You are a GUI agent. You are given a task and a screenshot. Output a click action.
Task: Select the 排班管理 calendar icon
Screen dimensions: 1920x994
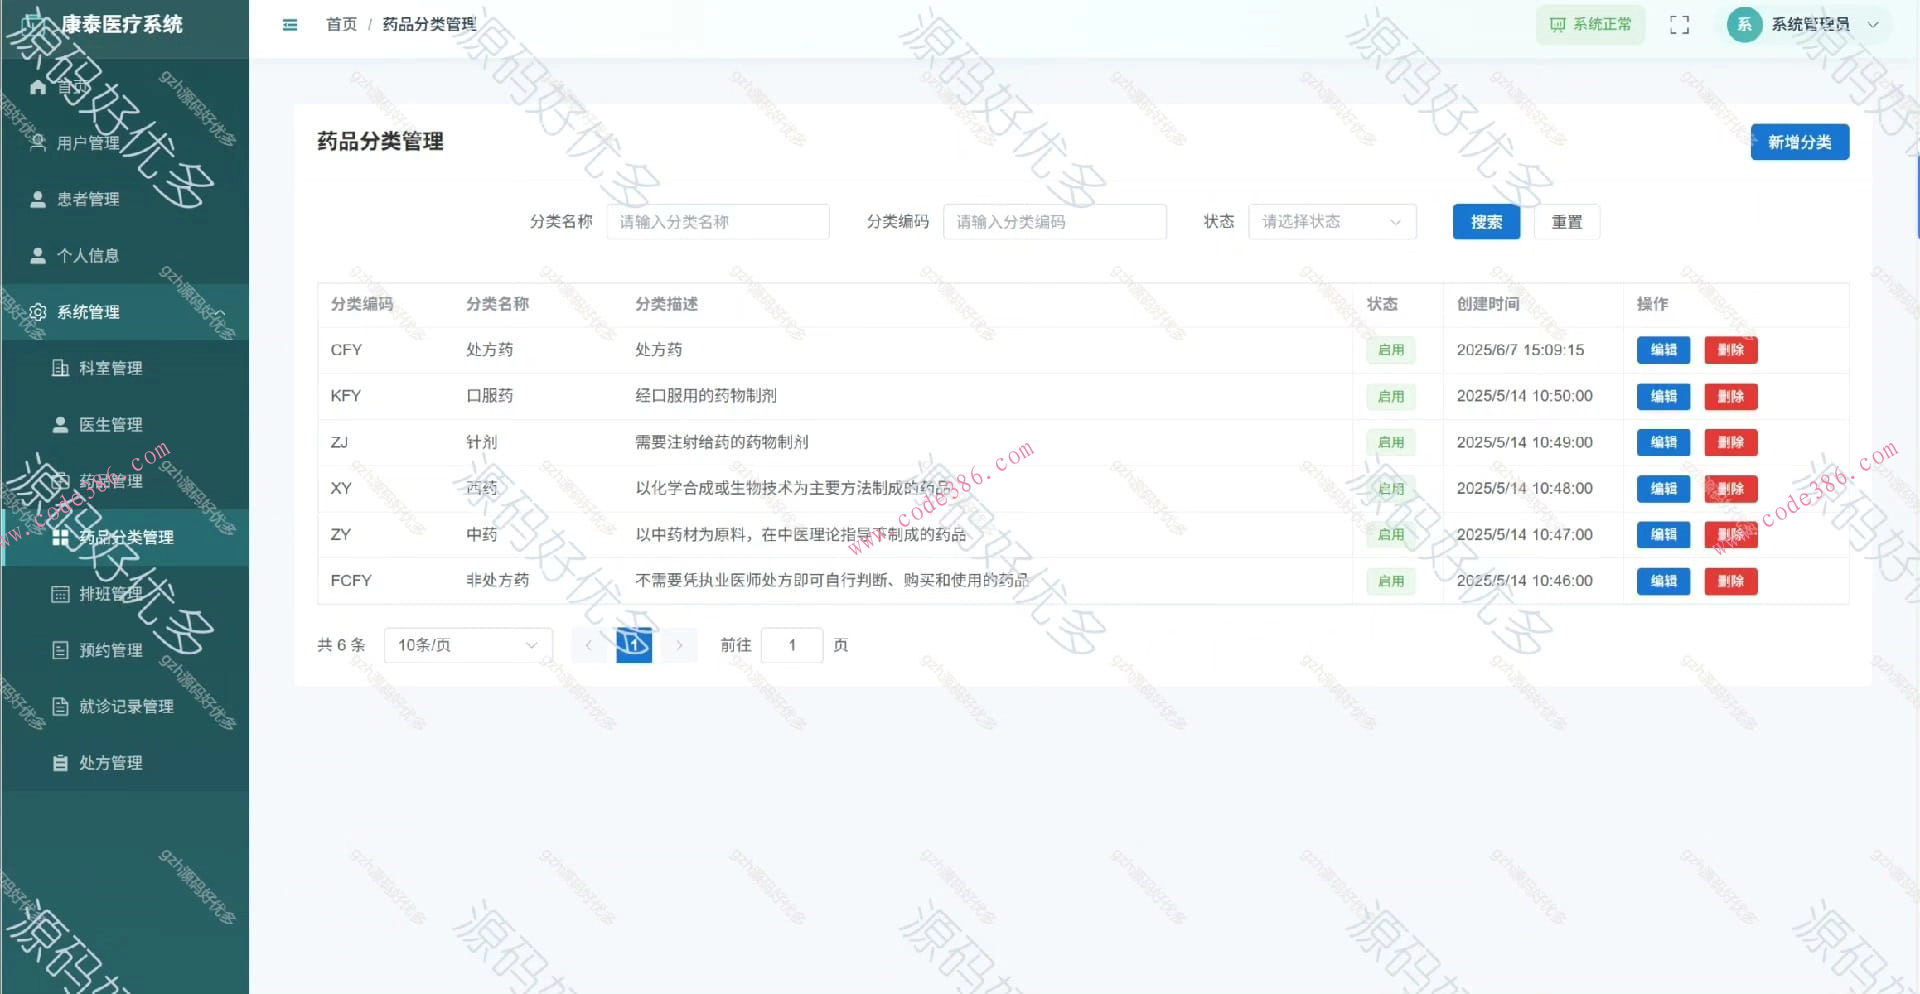pos(62,594)
